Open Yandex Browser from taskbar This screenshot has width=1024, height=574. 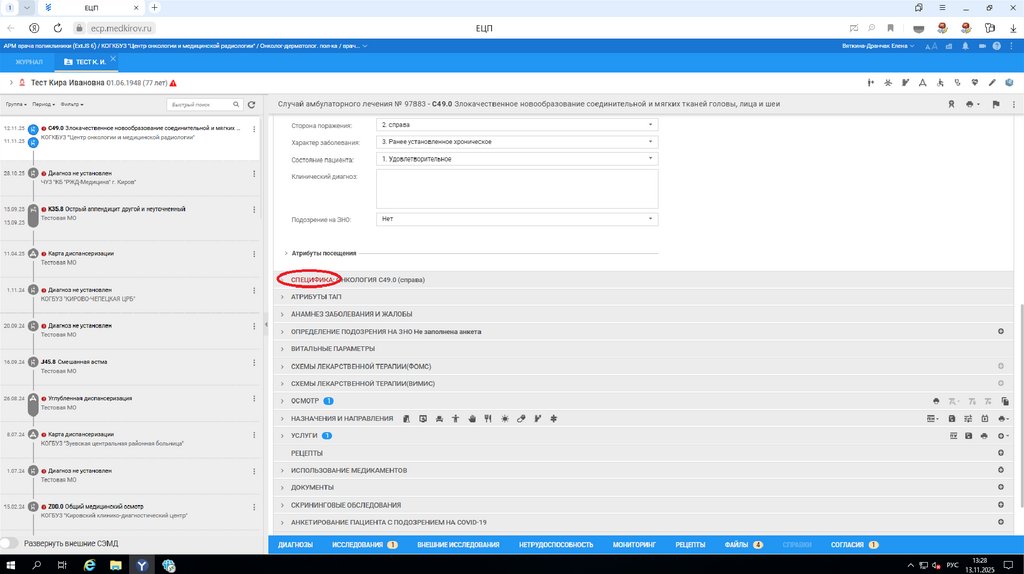(x=142, y=565)
